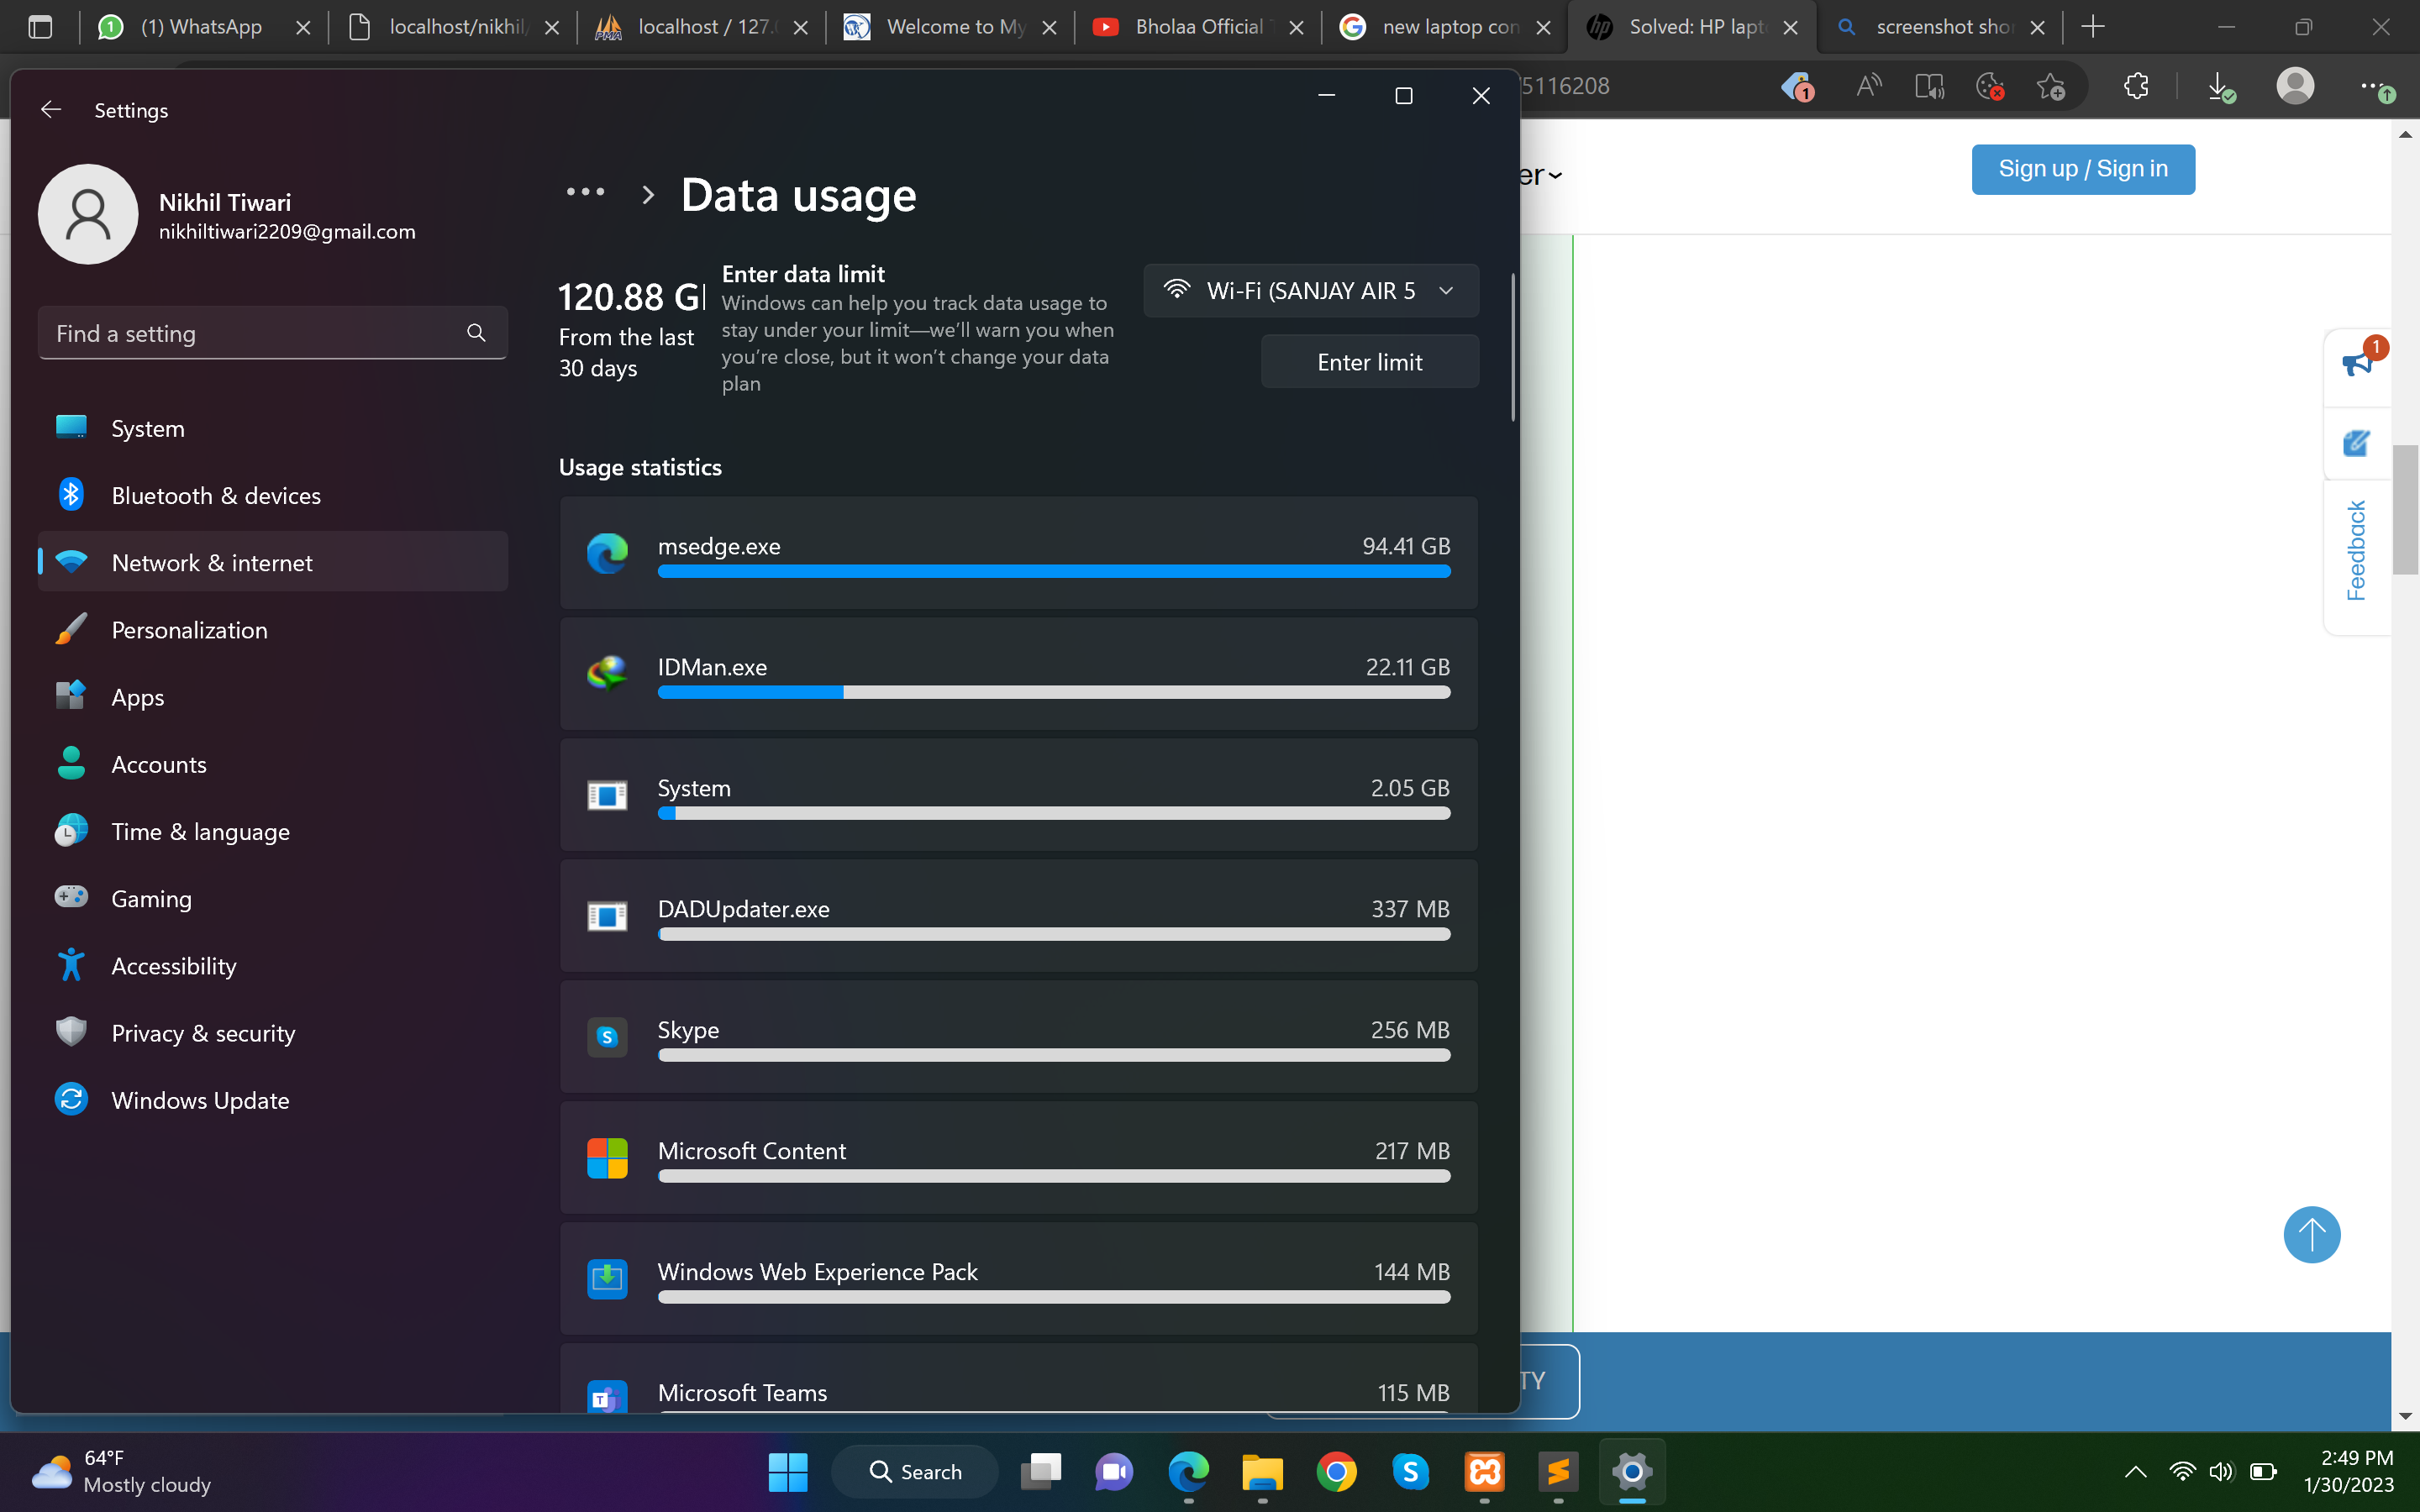Open the weather widget on taskbar
Viewport: 2420px width, 1512px height.
122,1471
